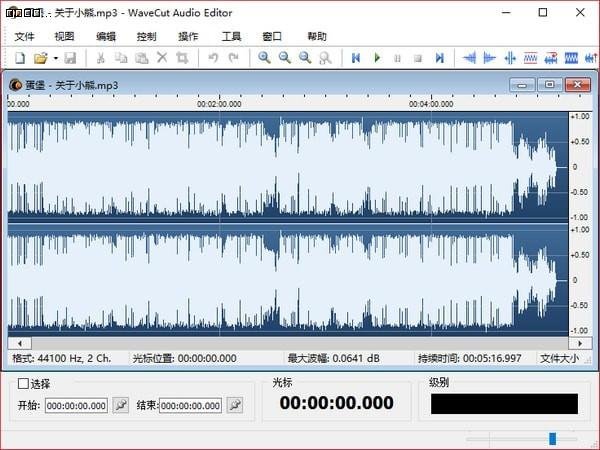Close the 关于小熊.mp3 document window

point(578,85)
